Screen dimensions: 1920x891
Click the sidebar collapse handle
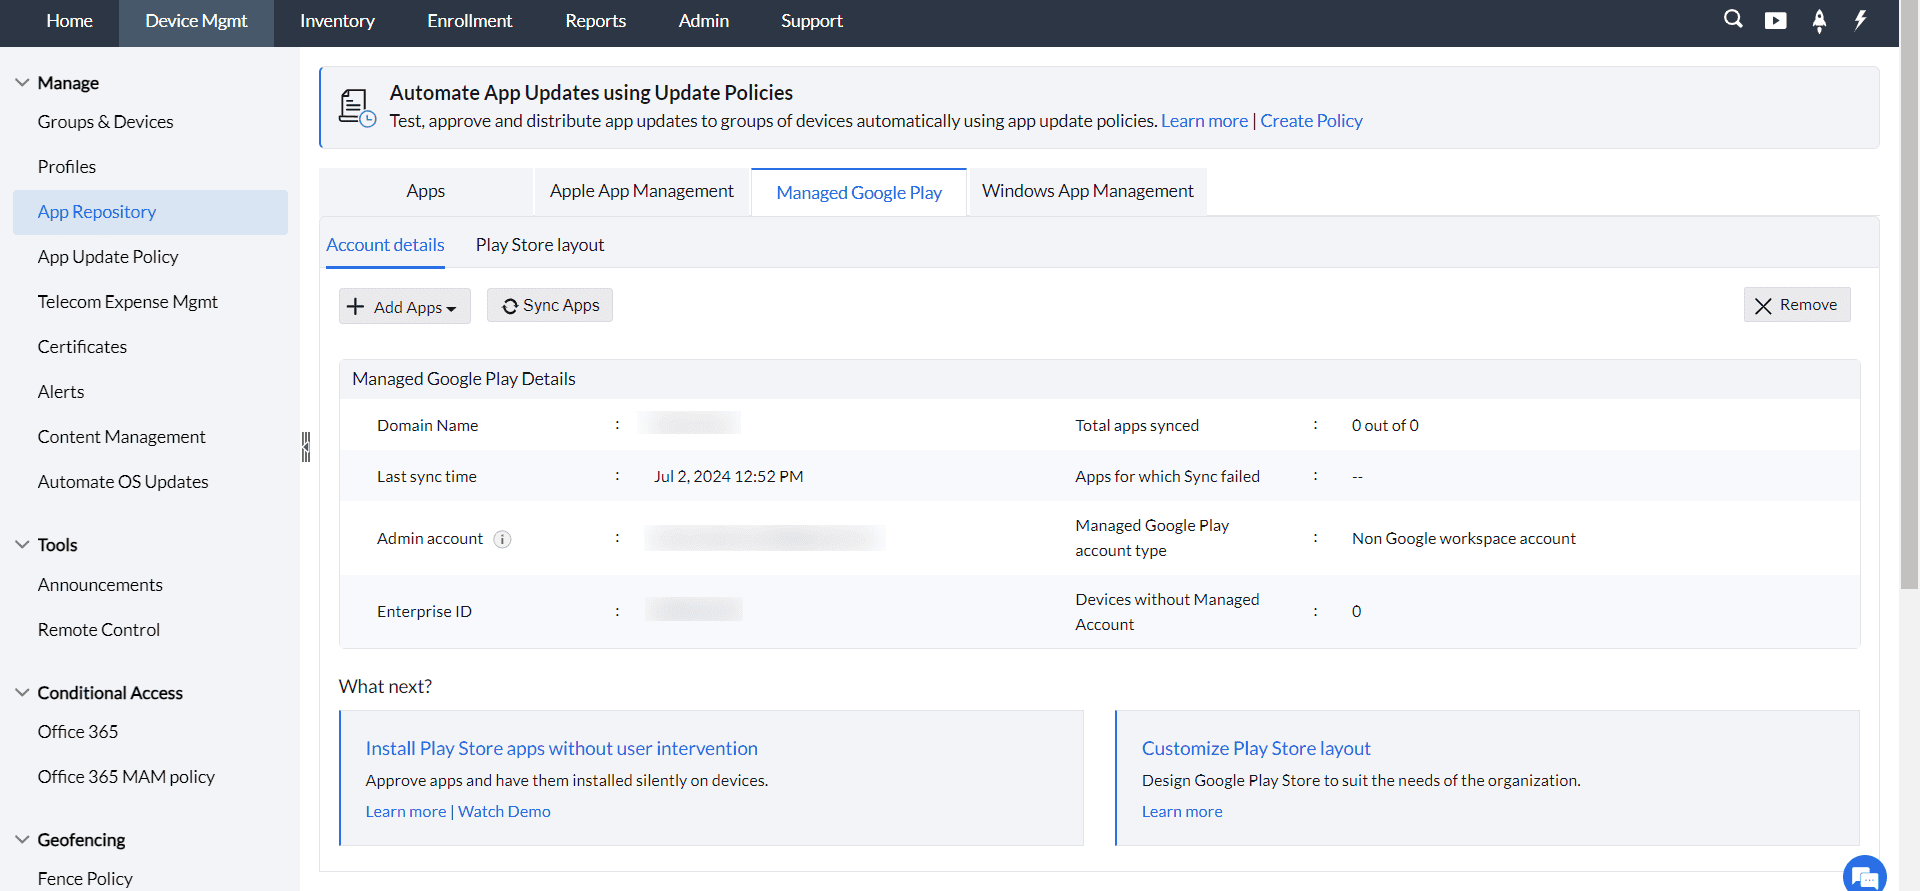pyautogui.click(x=306, y=447)
